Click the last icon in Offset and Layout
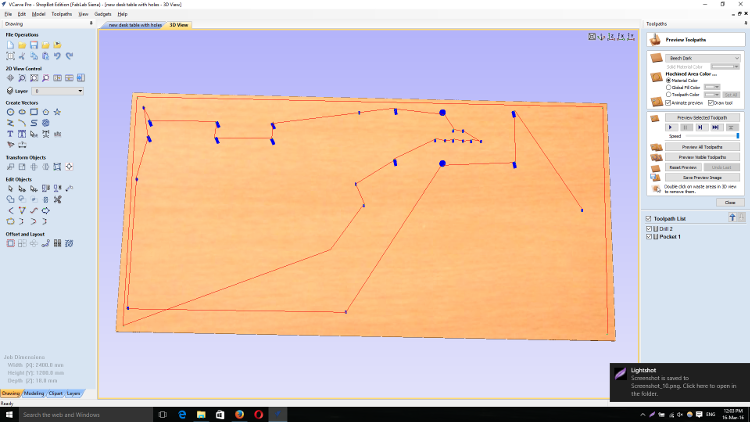The width and height of the screenshot is (750, 422). click(x=69, y=244)
